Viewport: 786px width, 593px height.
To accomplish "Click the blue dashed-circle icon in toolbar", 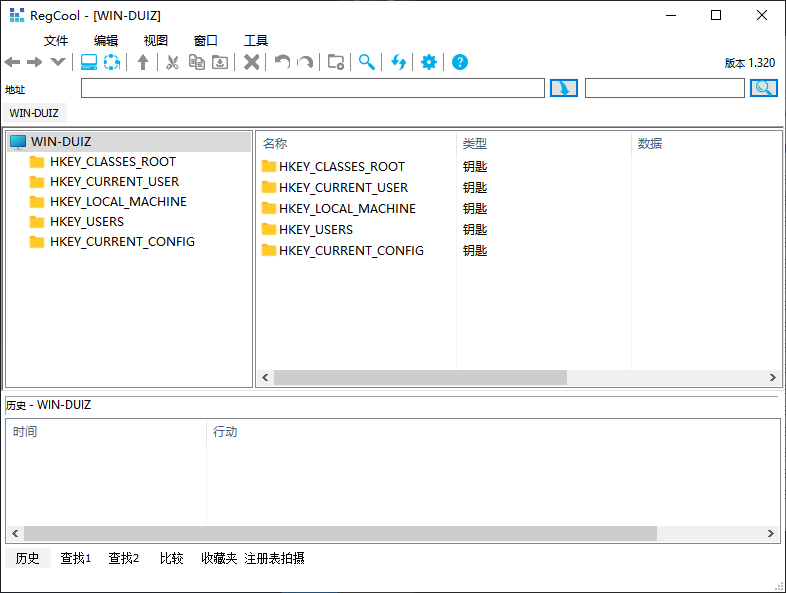I will click(111, 62).
